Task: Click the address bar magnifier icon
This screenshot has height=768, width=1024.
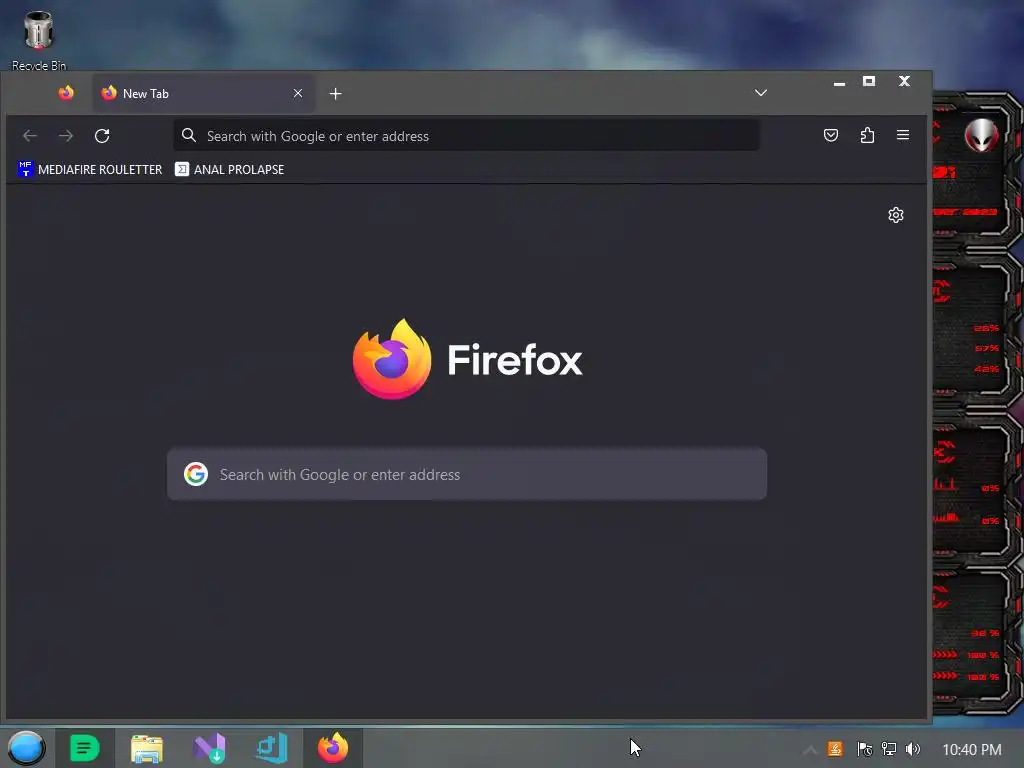Action: pos(189,135)
